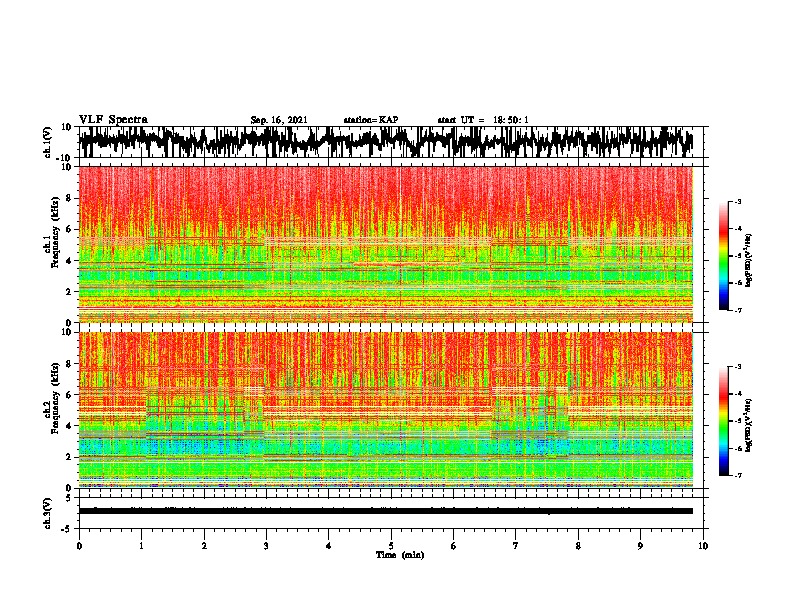
Task: Click the ch.2 colorbar log(PSD) label
Action: click(x=749, y=425)
